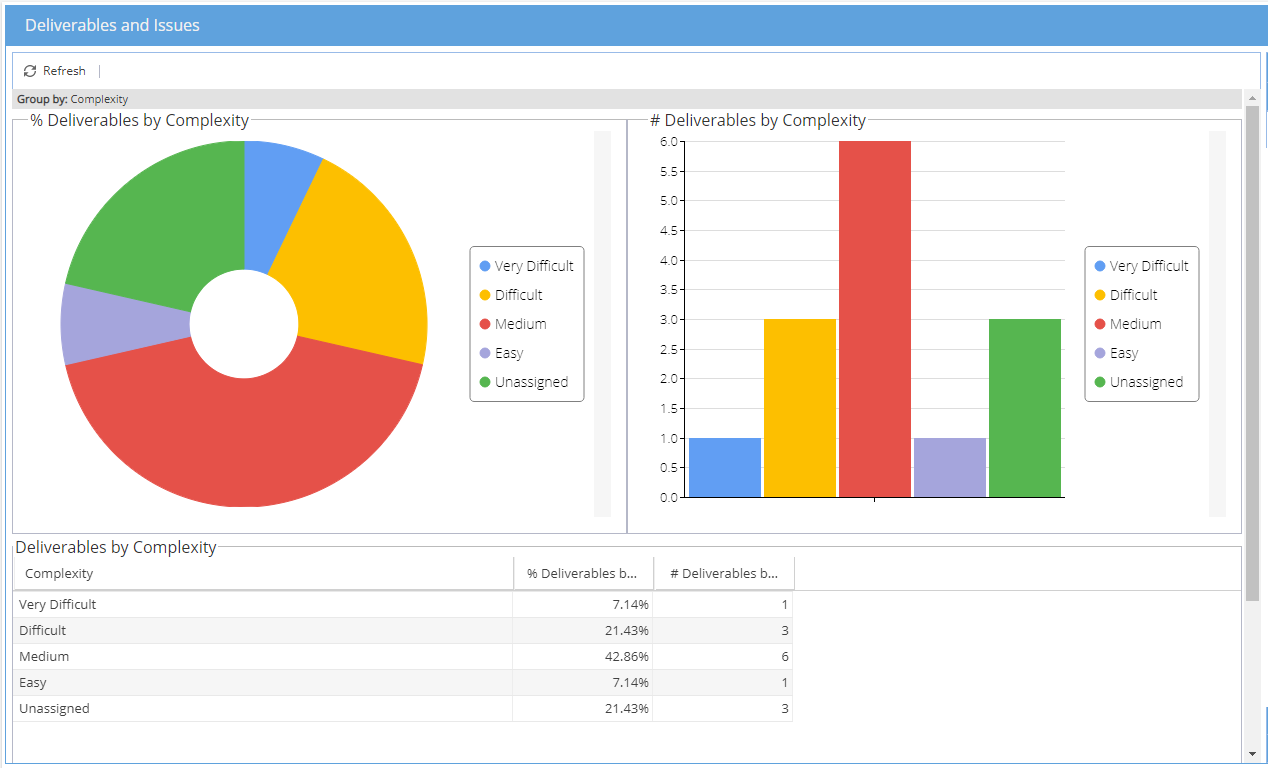Toggle Medium series in bar chart legend
Screen dimensions: 1268x768
coord(1127,324)
